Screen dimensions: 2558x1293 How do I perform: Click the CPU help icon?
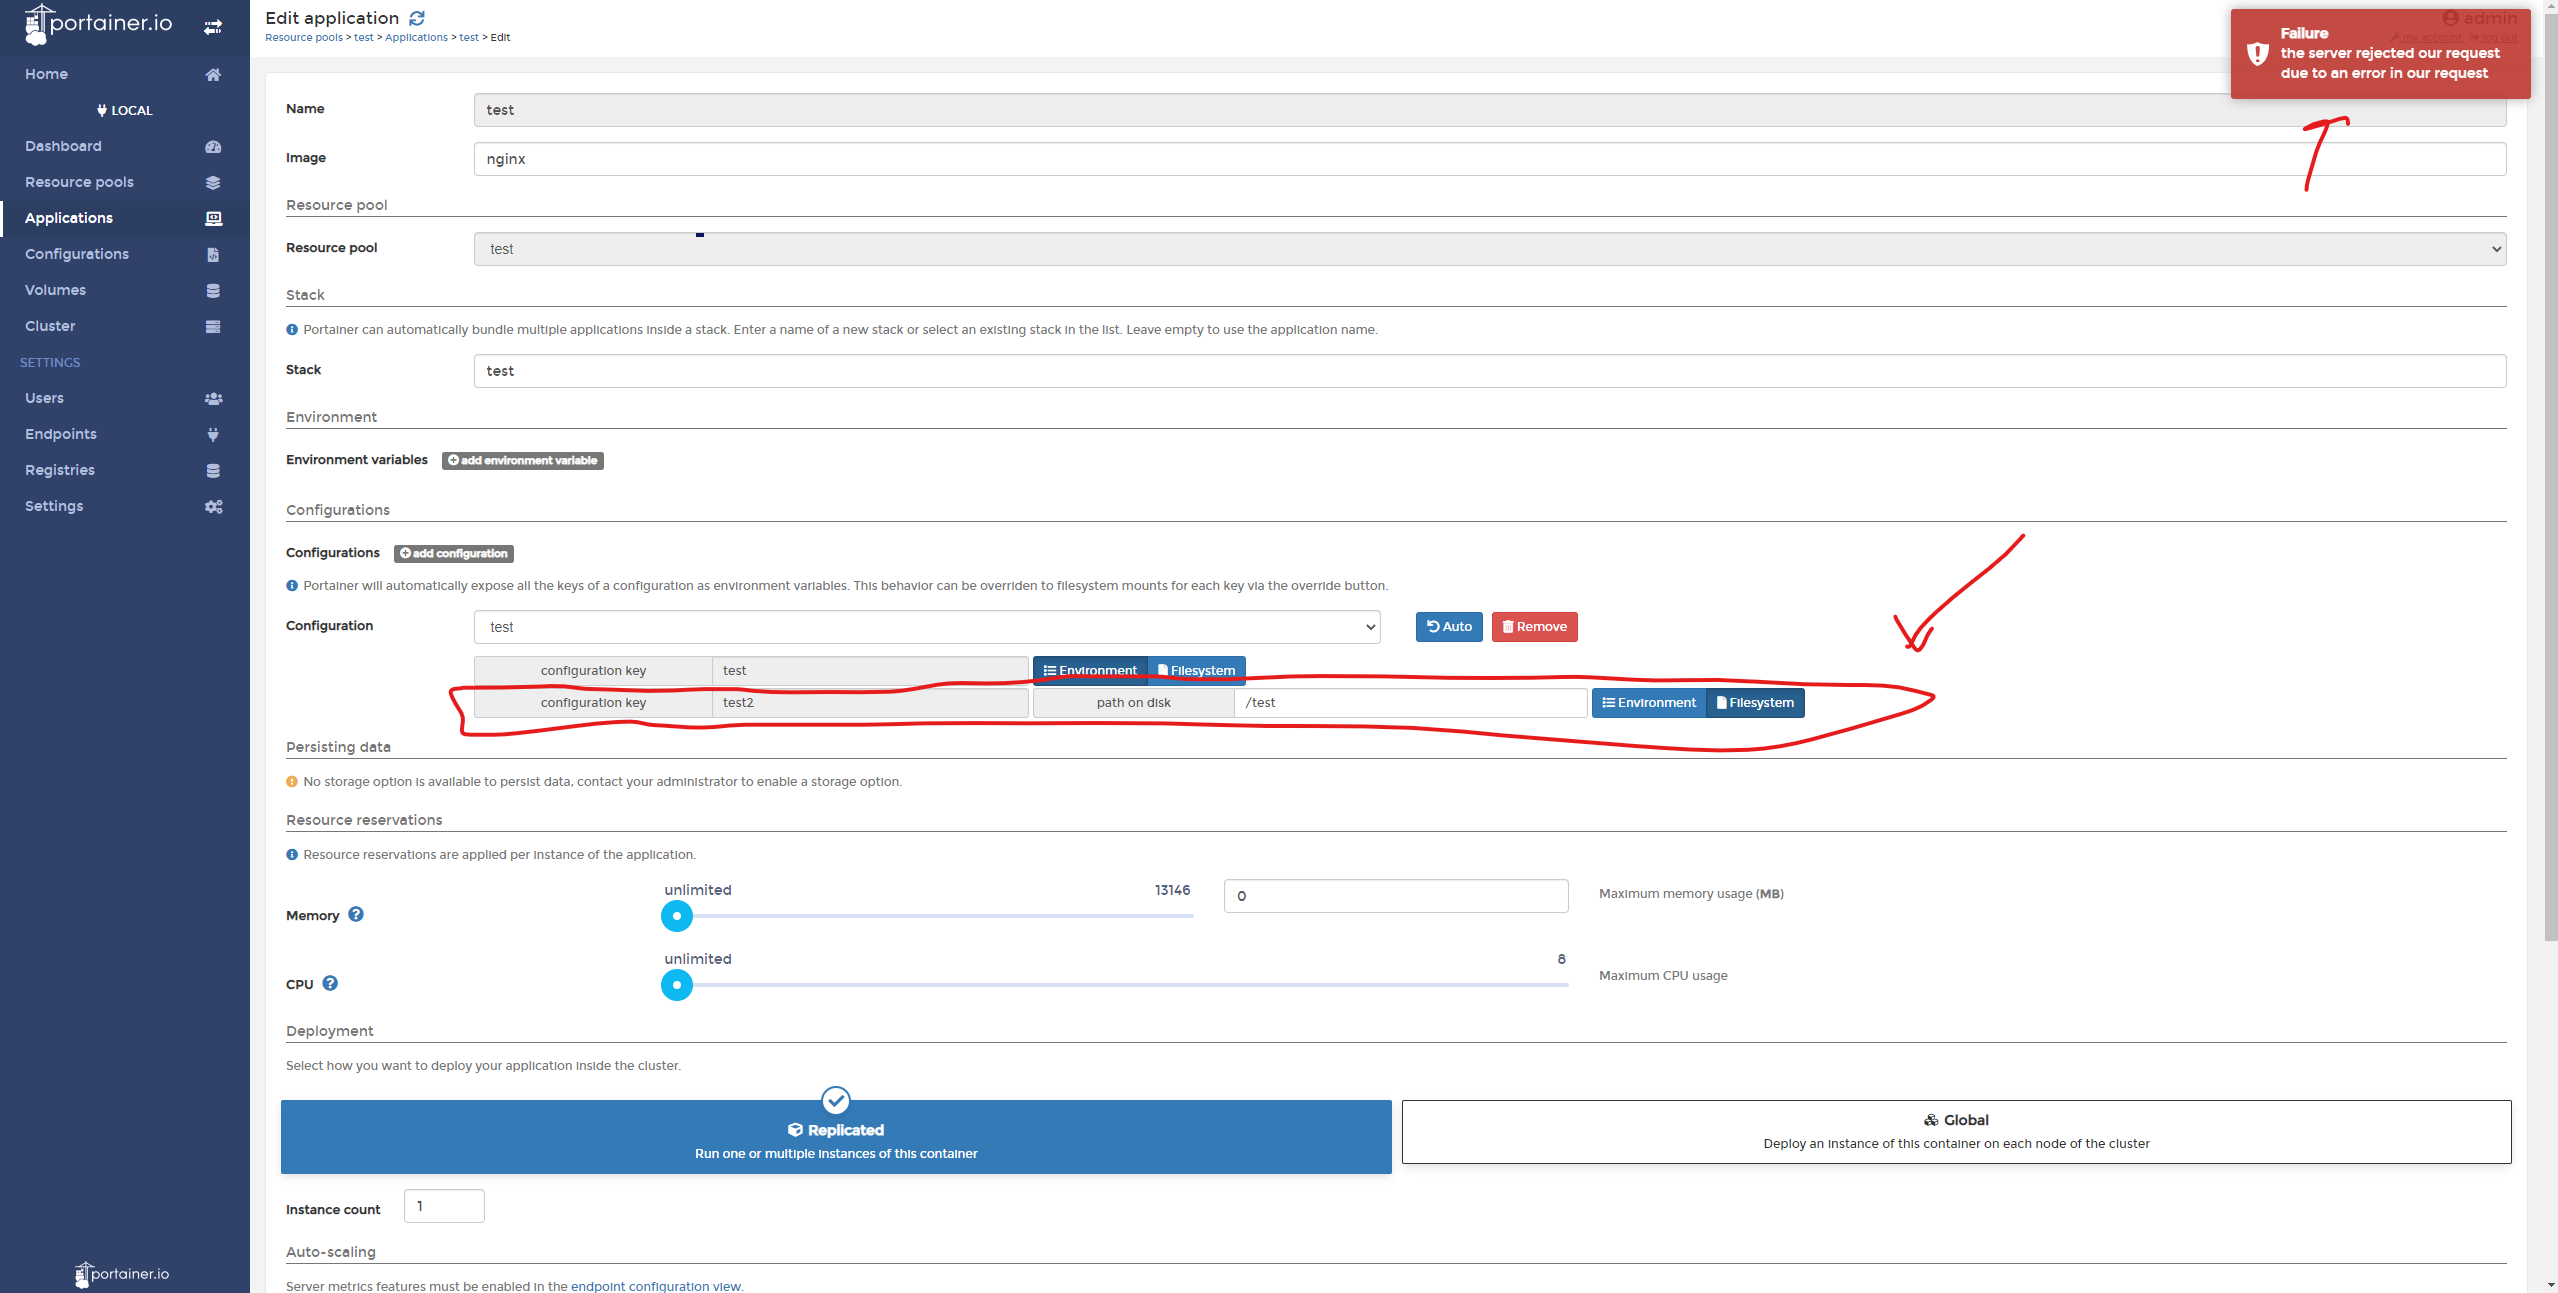coord(330,982)
